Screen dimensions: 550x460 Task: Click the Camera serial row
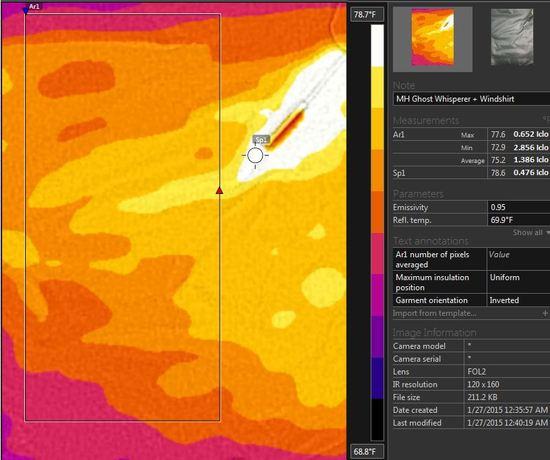(x=471, y=359)
